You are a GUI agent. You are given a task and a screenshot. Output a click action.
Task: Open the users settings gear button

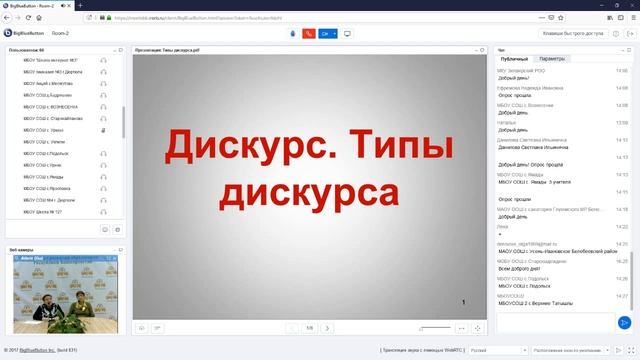tap(118, 229)
